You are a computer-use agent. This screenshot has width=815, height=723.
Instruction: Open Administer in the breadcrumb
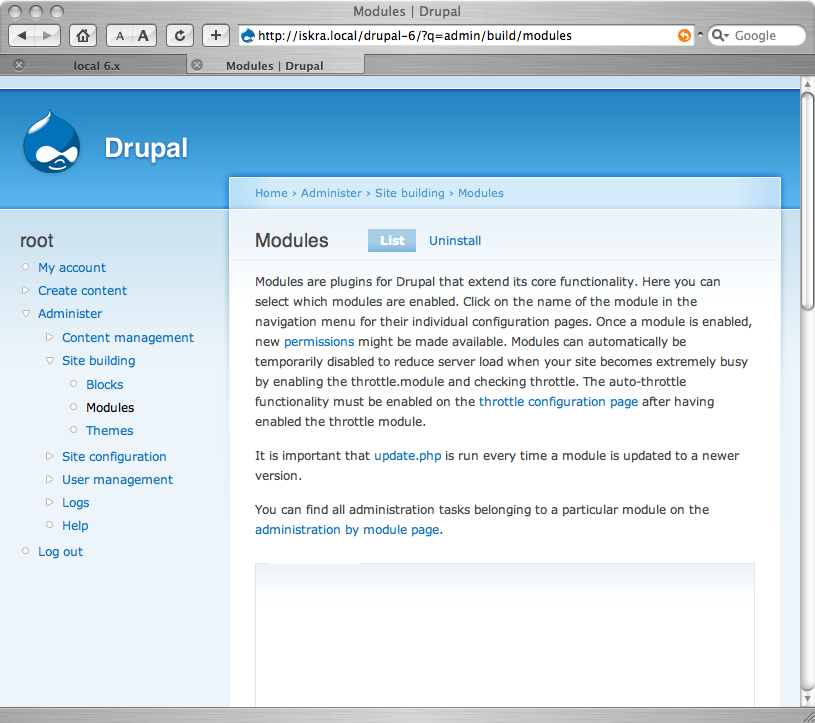331,193
